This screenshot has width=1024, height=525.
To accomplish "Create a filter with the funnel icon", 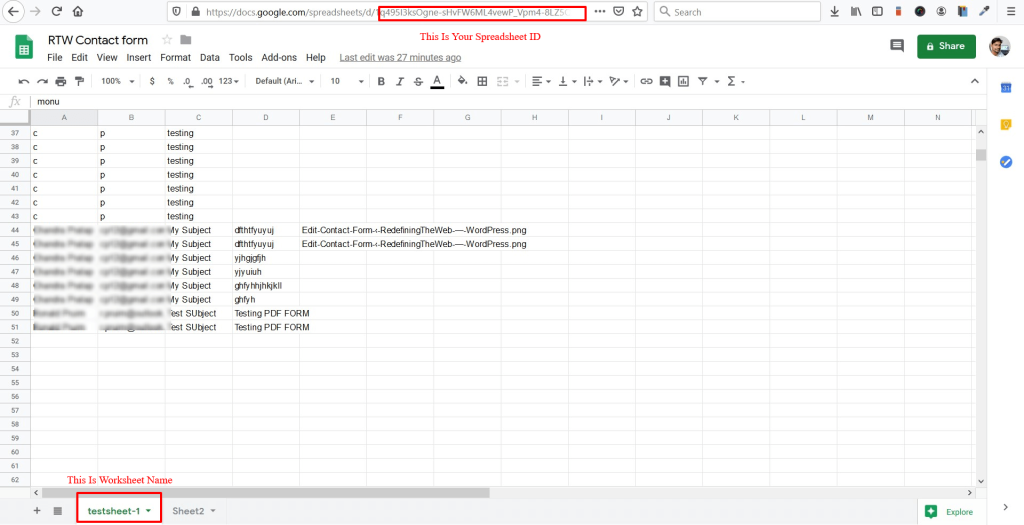I will [703, 82].
